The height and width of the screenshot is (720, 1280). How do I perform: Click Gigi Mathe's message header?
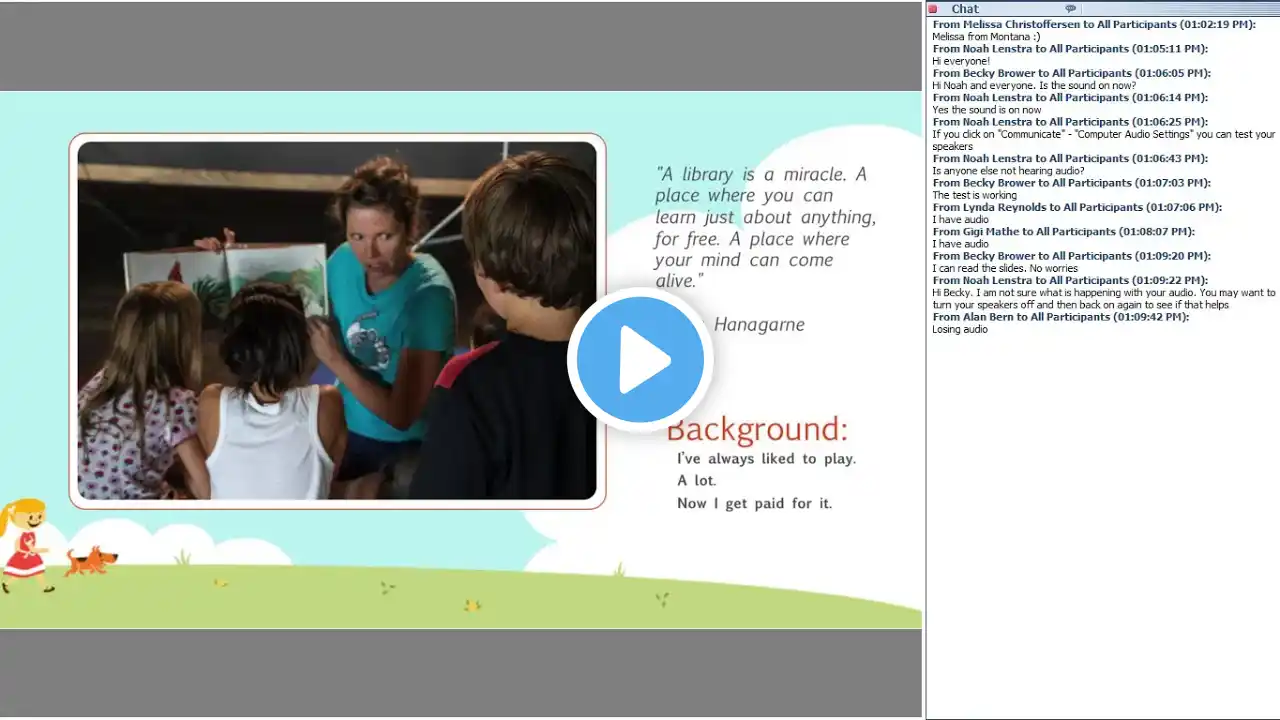pos(1063,232)
